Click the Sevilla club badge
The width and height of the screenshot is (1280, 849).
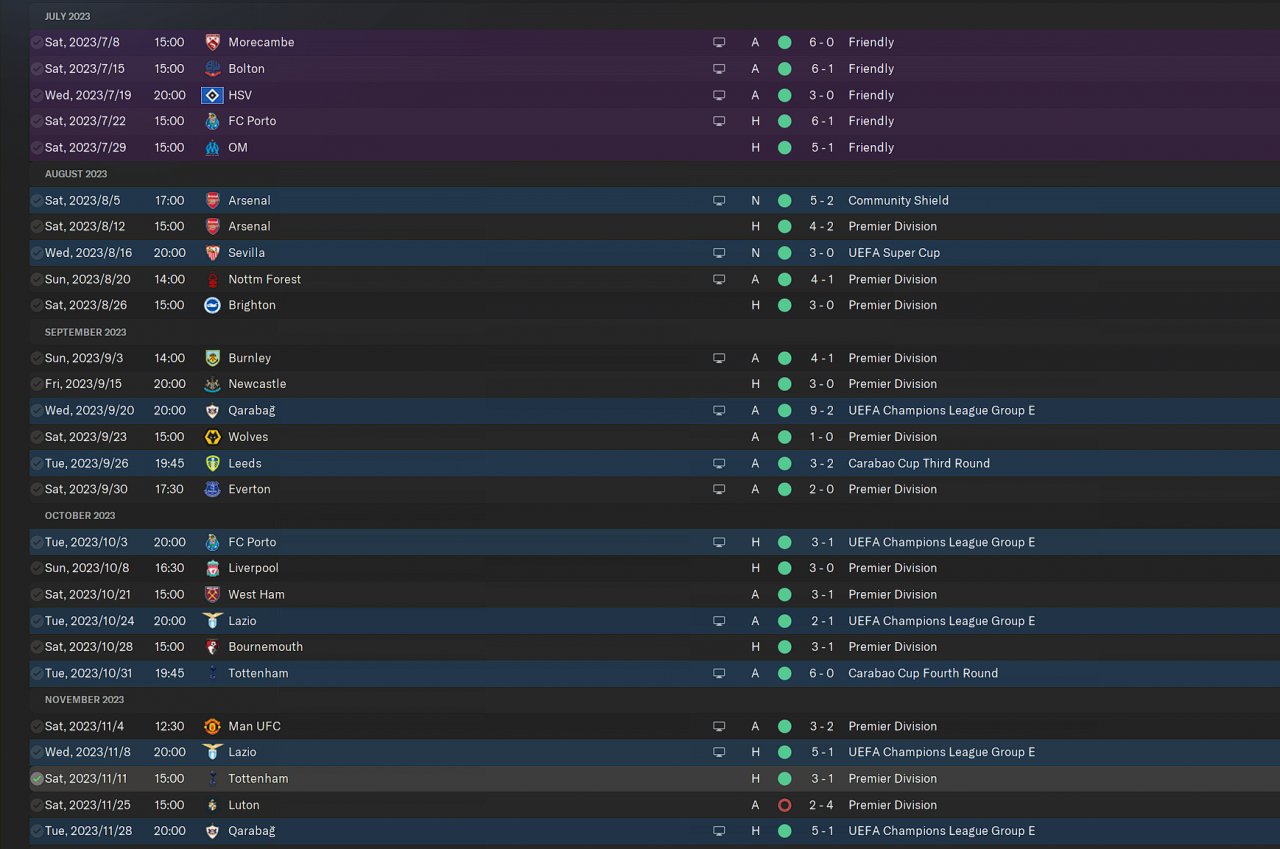[212, 253]
